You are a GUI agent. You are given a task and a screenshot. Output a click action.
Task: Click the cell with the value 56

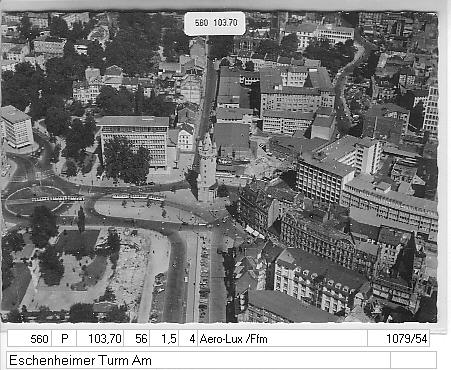point(137,339)
